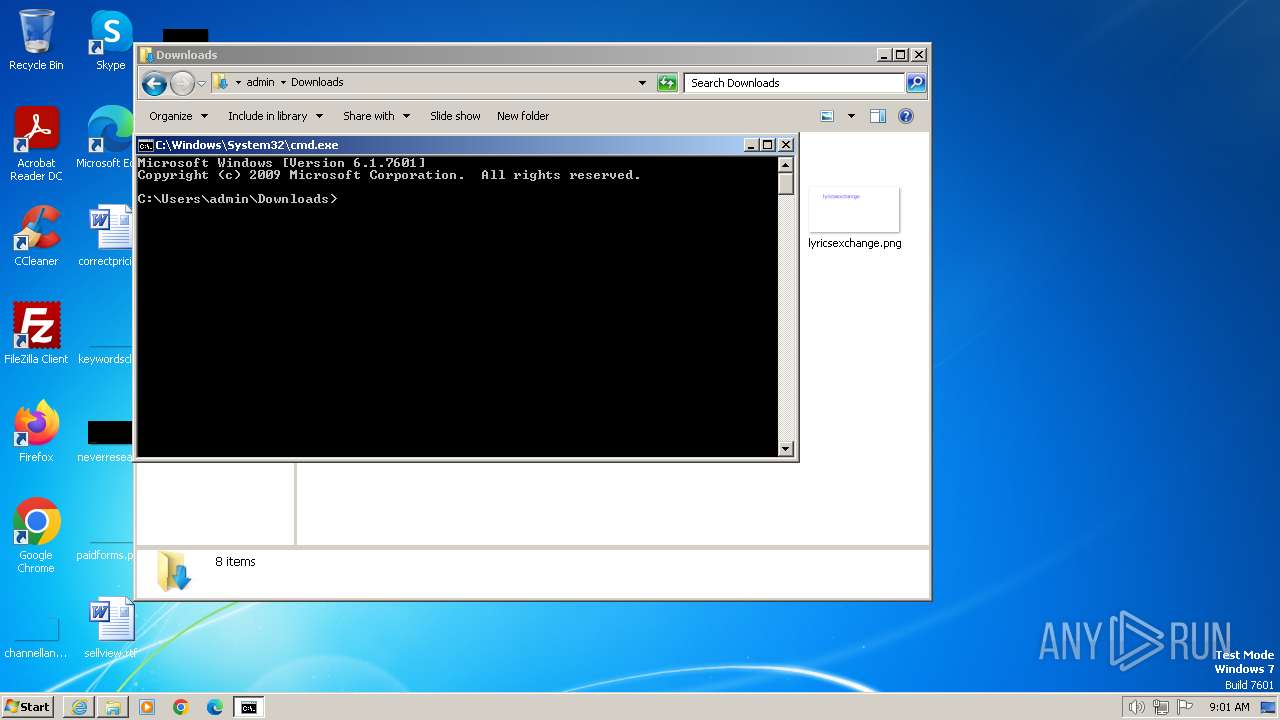The image size is (1280, 720).
Task: Toggle the preview pane button
Action: tap(877, 116)
